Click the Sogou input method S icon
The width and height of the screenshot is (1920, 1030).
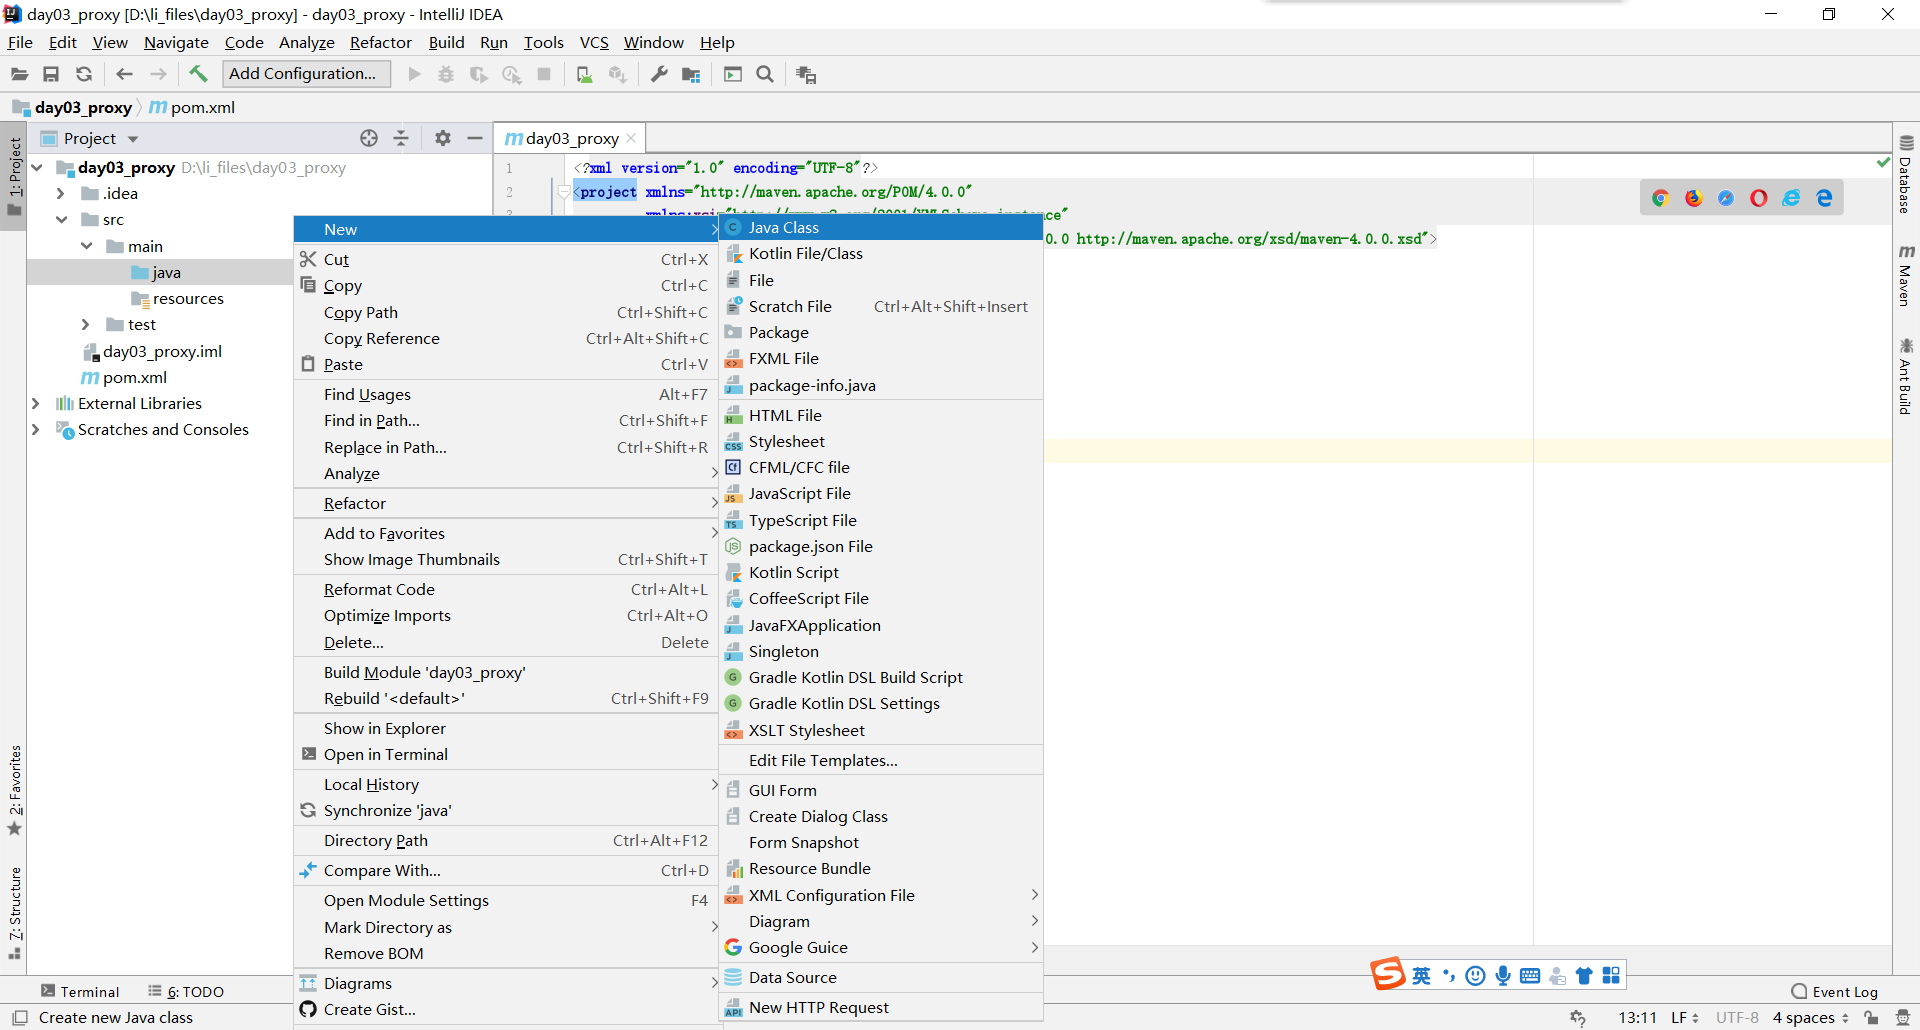pos(1388,974)
